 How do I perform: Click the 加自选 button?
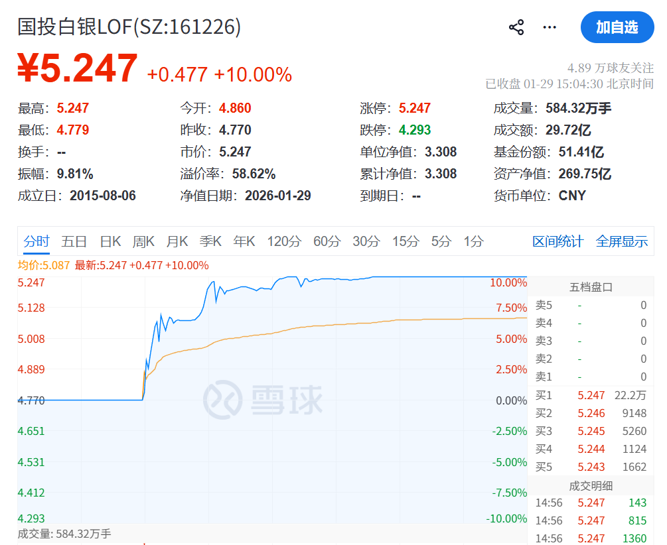point(616,27)
